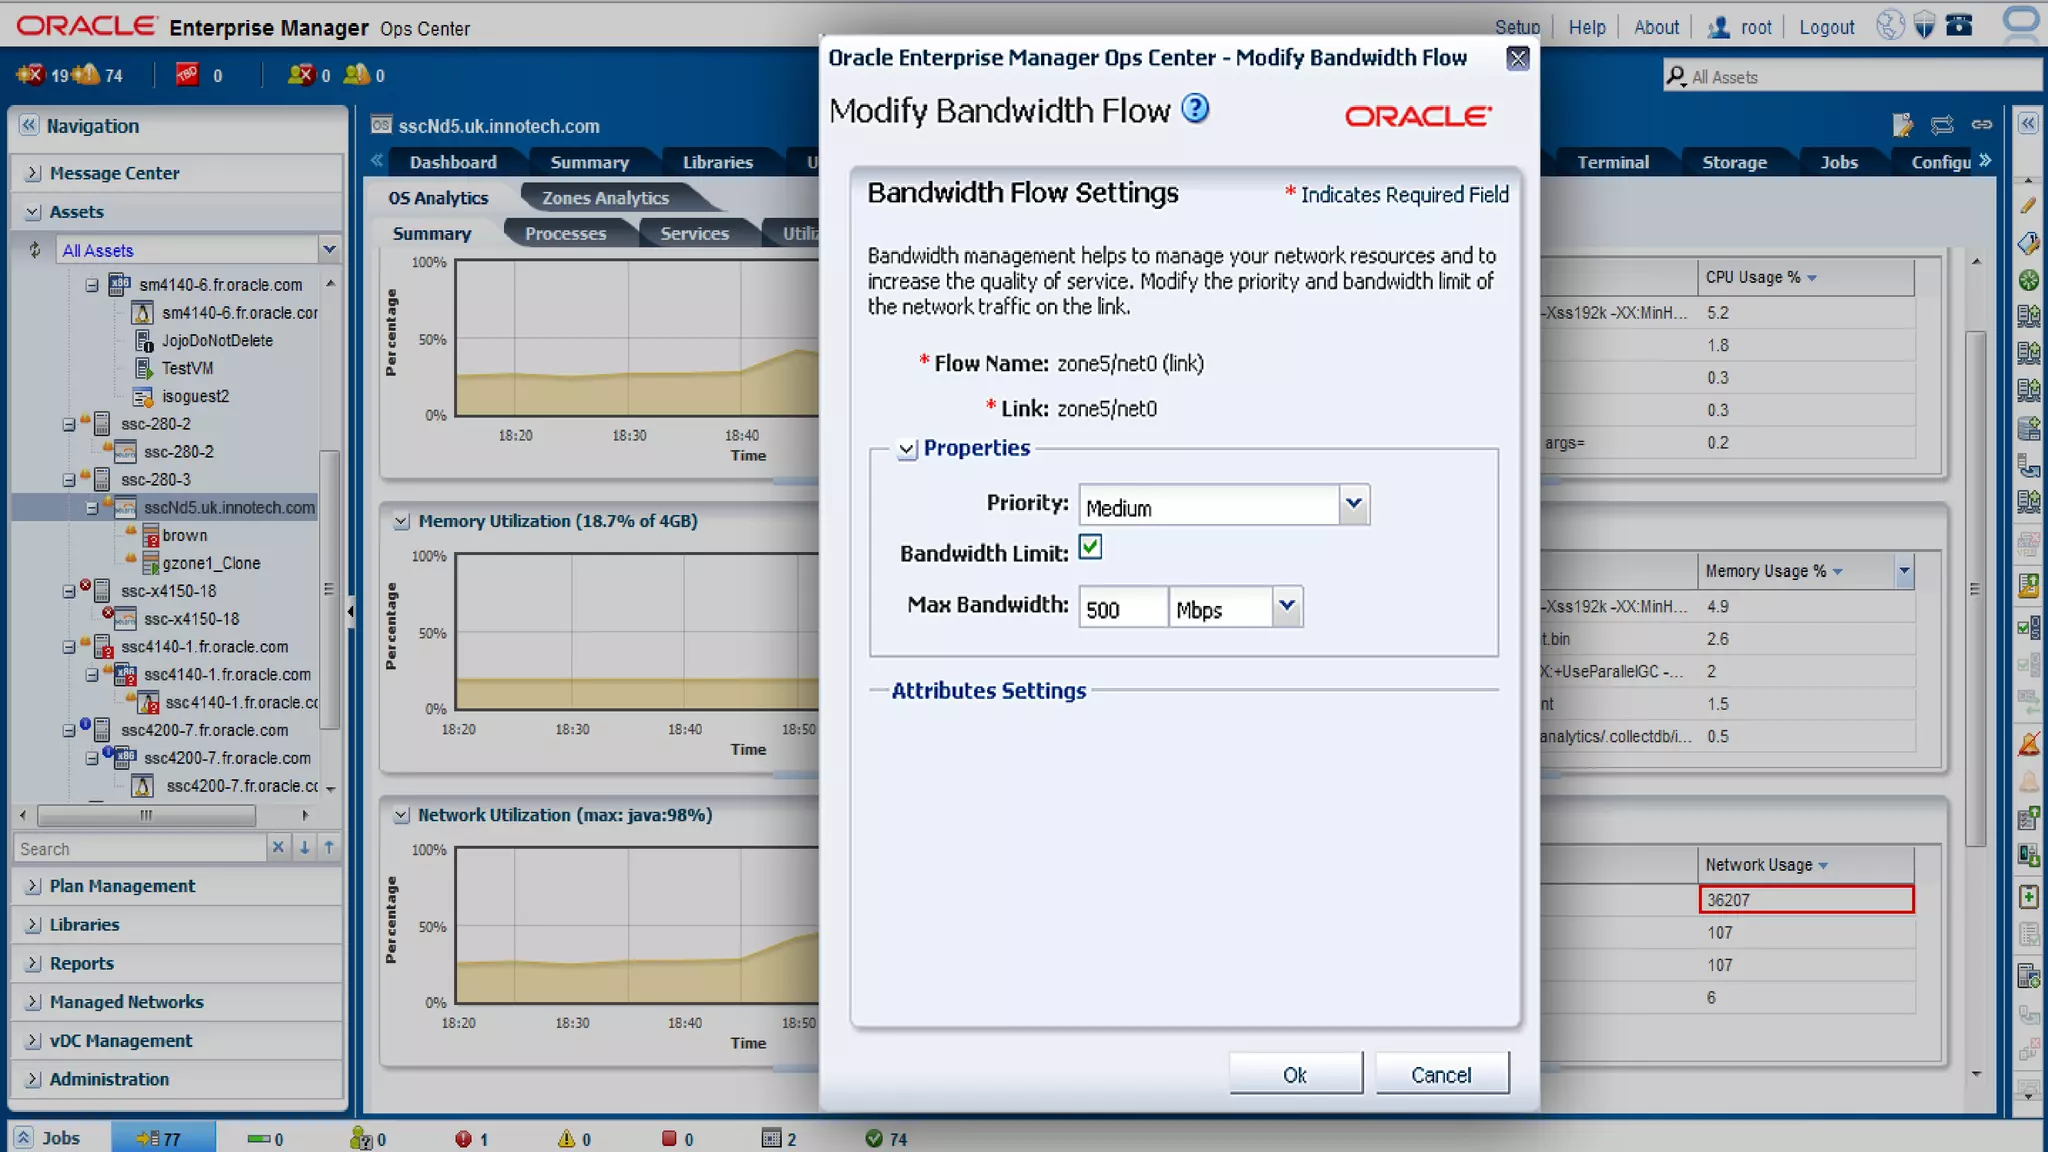Viewport: 2048px width, 1152px height.
Task: Click the search clear X icon
Action: (278, 847)
